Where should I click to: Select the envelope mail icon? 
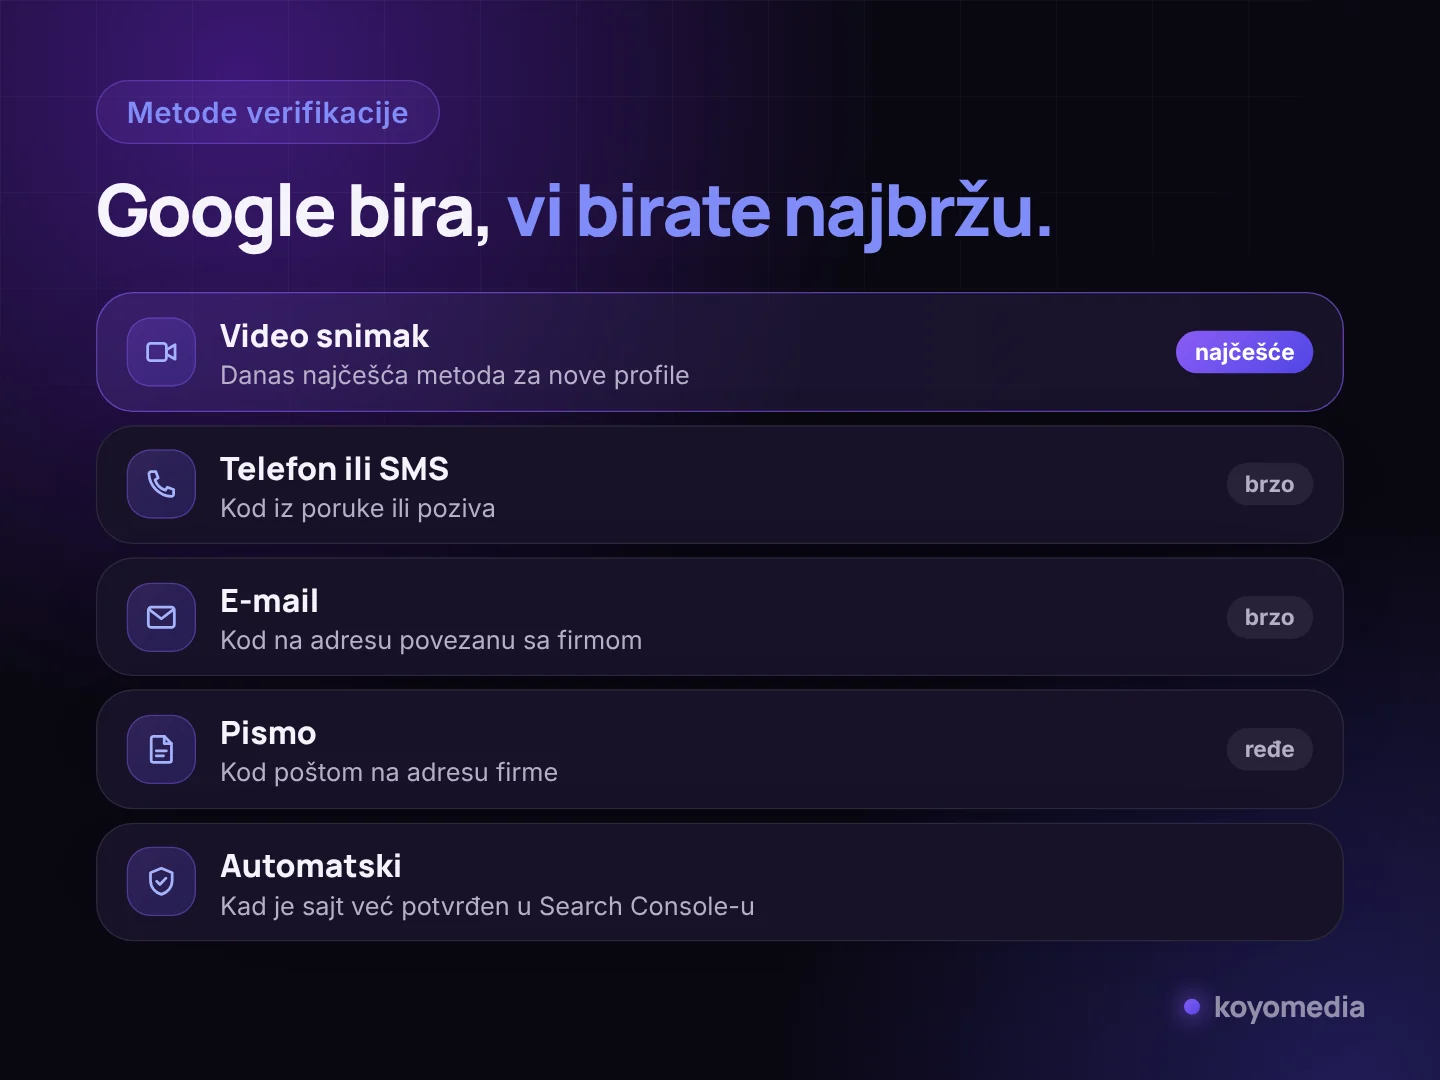tap(161, 617)
